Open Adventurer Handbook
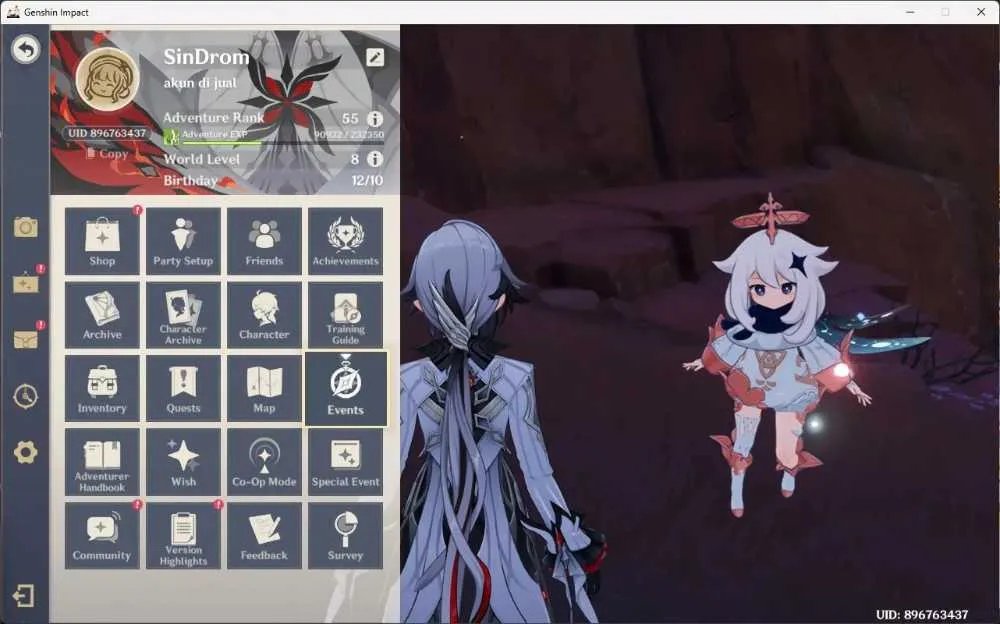This screenshot has height=624, width=1000. pos(102,463)
